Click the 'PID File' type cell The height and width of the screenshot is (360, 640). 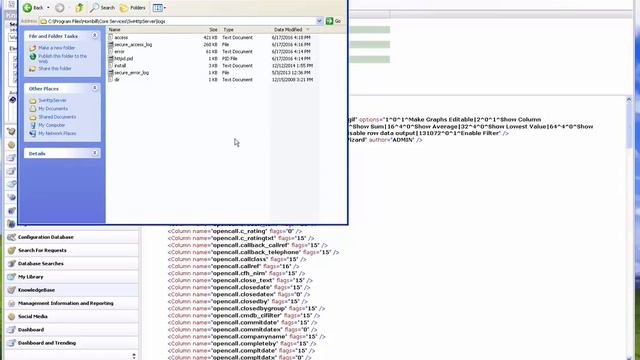tap(229, 59)
